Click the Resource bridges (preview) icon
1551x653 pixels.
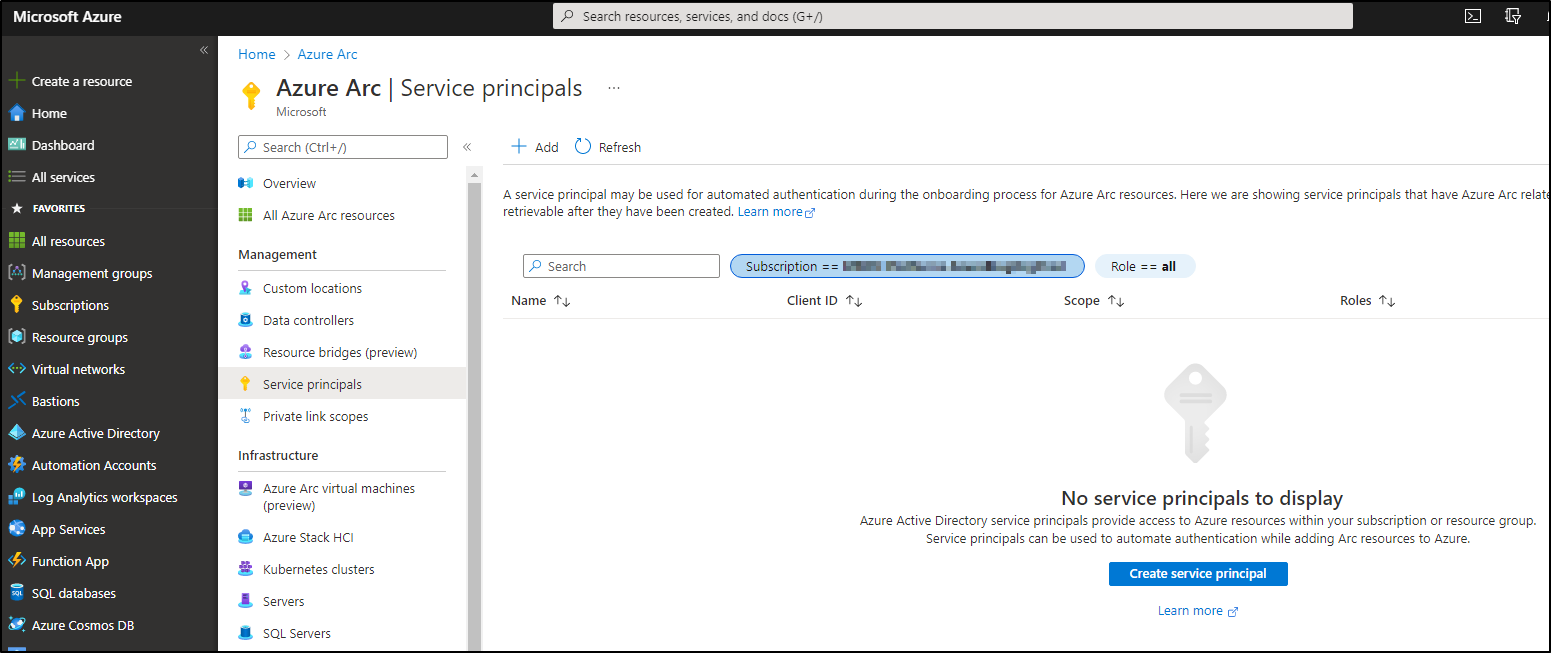[x=245, y=352]
